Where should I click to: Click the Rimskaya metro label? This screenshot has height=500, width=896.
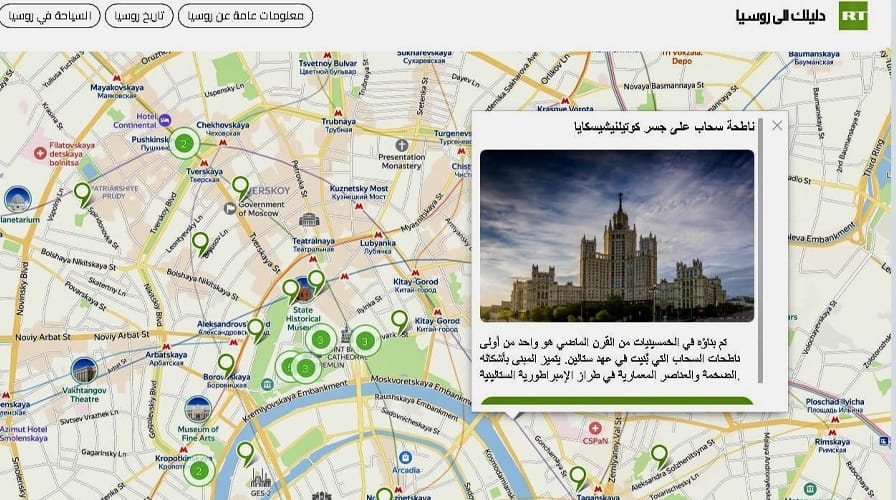832,446
